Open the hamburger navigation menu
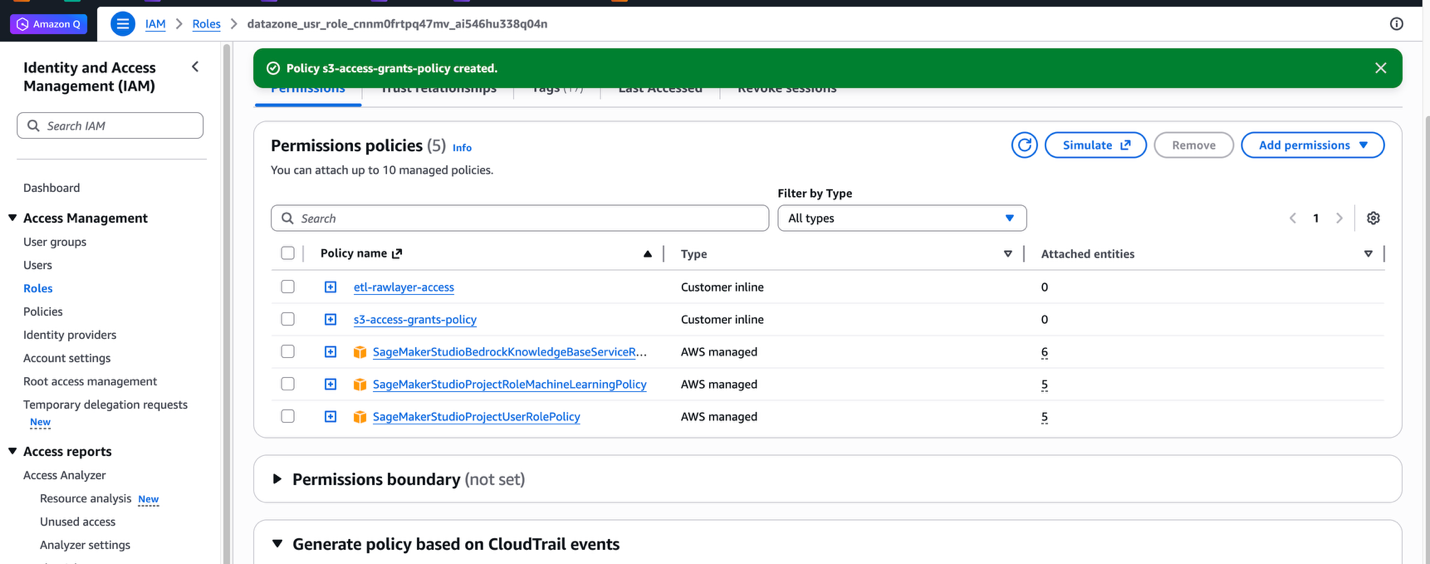Image resolution: width=1430 pixels, height=564 pixels. click(x=122, y=24)
